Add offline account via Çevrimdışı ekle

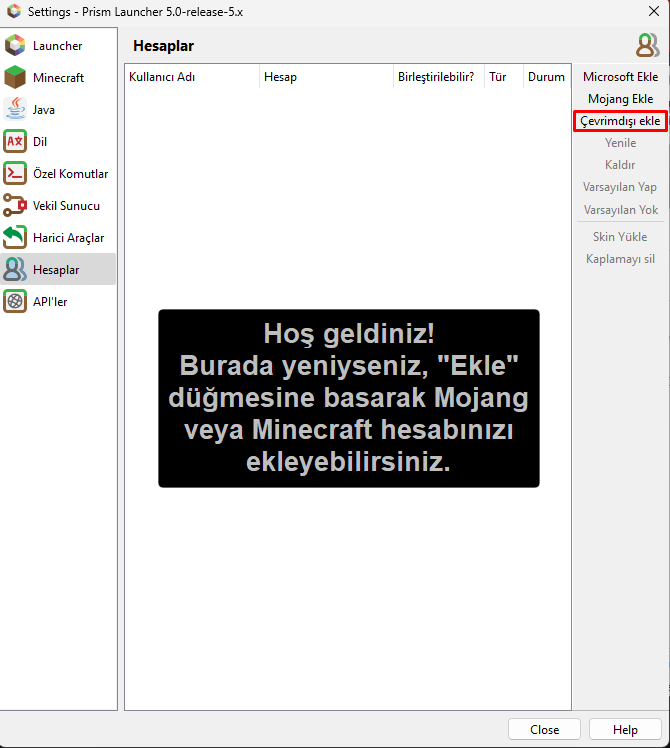click(x=620, y=121)
